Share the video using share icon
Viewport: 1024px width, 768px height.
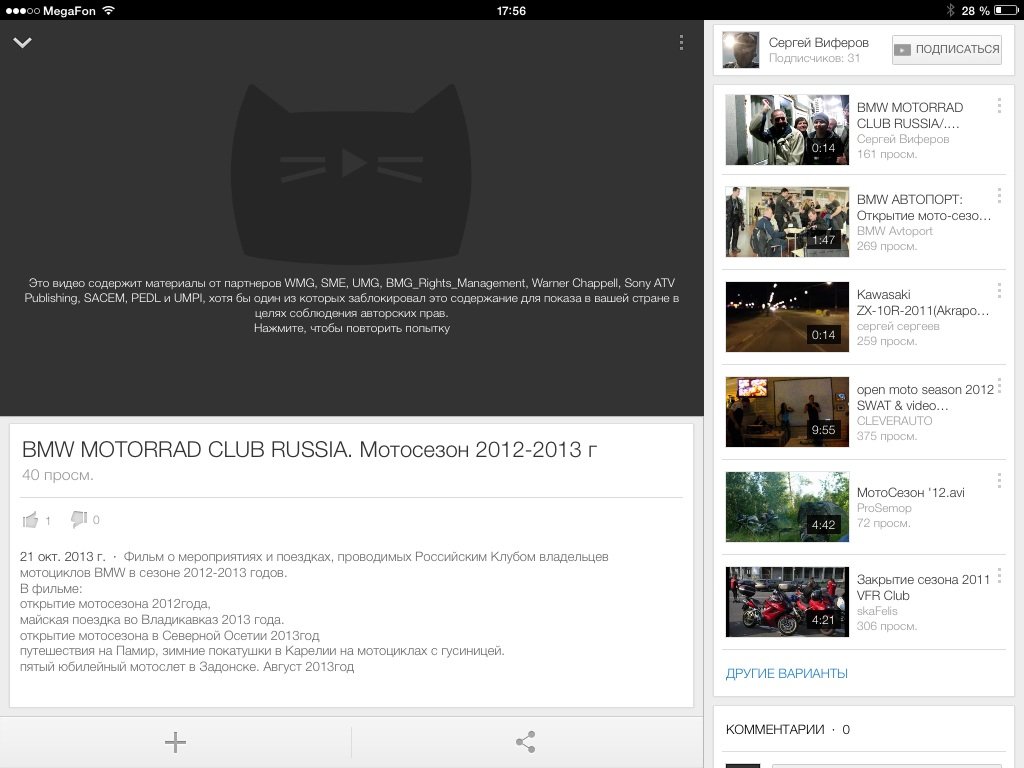pos(526,742)
